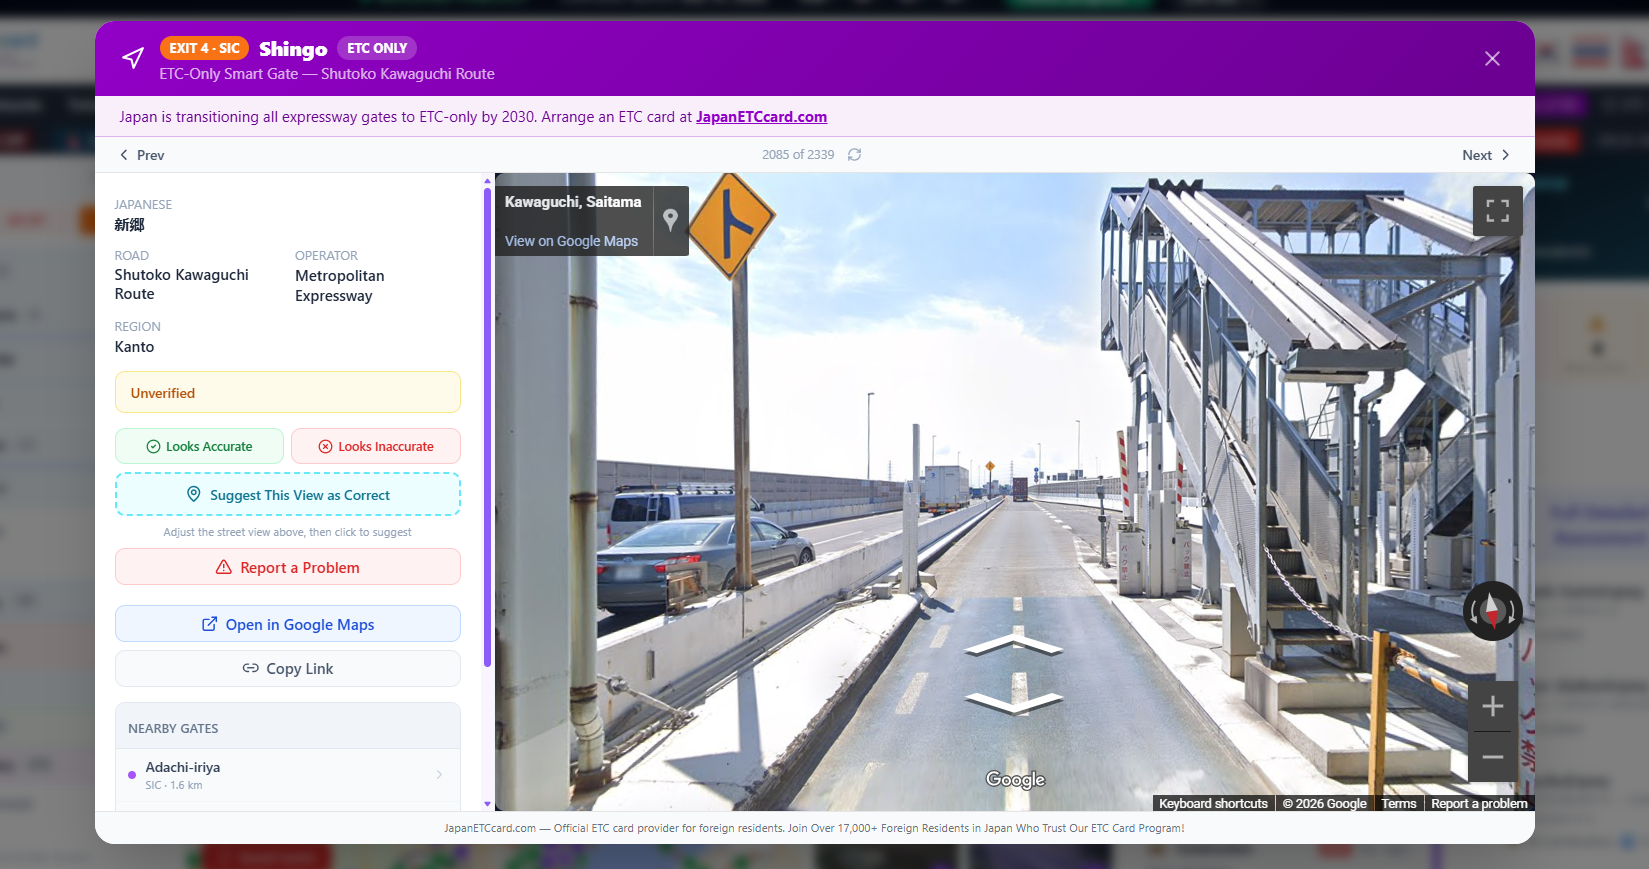Open the JapanETCcard.com link
This screenshot has height=869, width=1649.
[x=761, y=117]
